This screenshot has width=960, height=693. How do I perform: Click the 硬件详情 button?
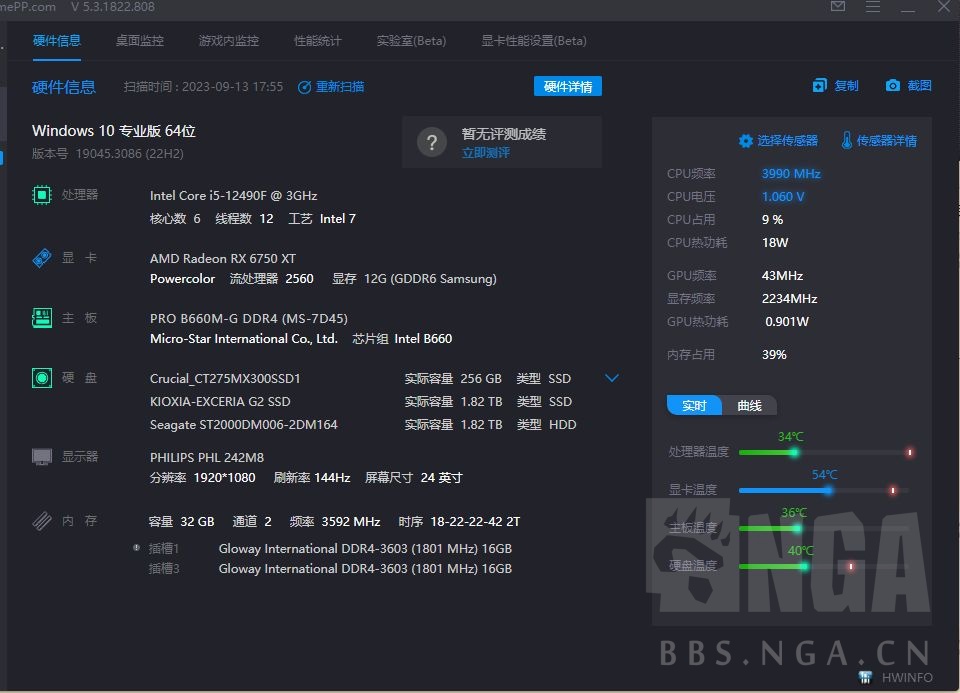pyautogui.click(x=567, y=87)
